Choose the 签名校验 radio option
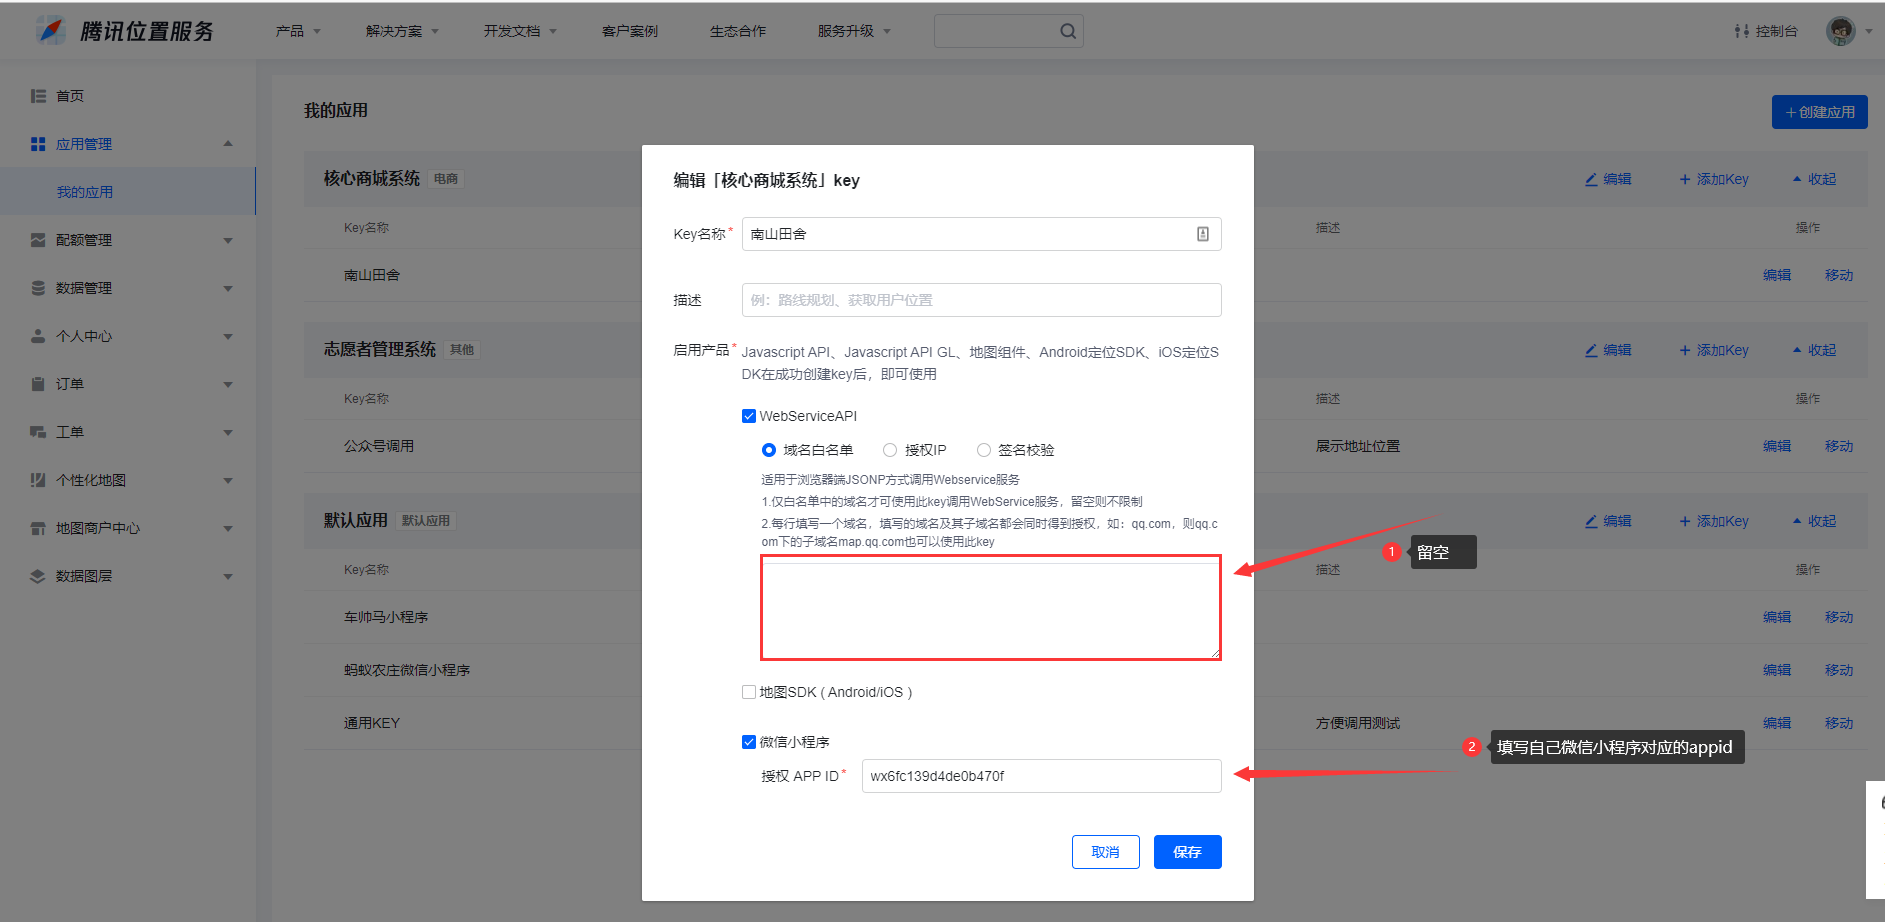1885x922 pixels. pos(984,450)
